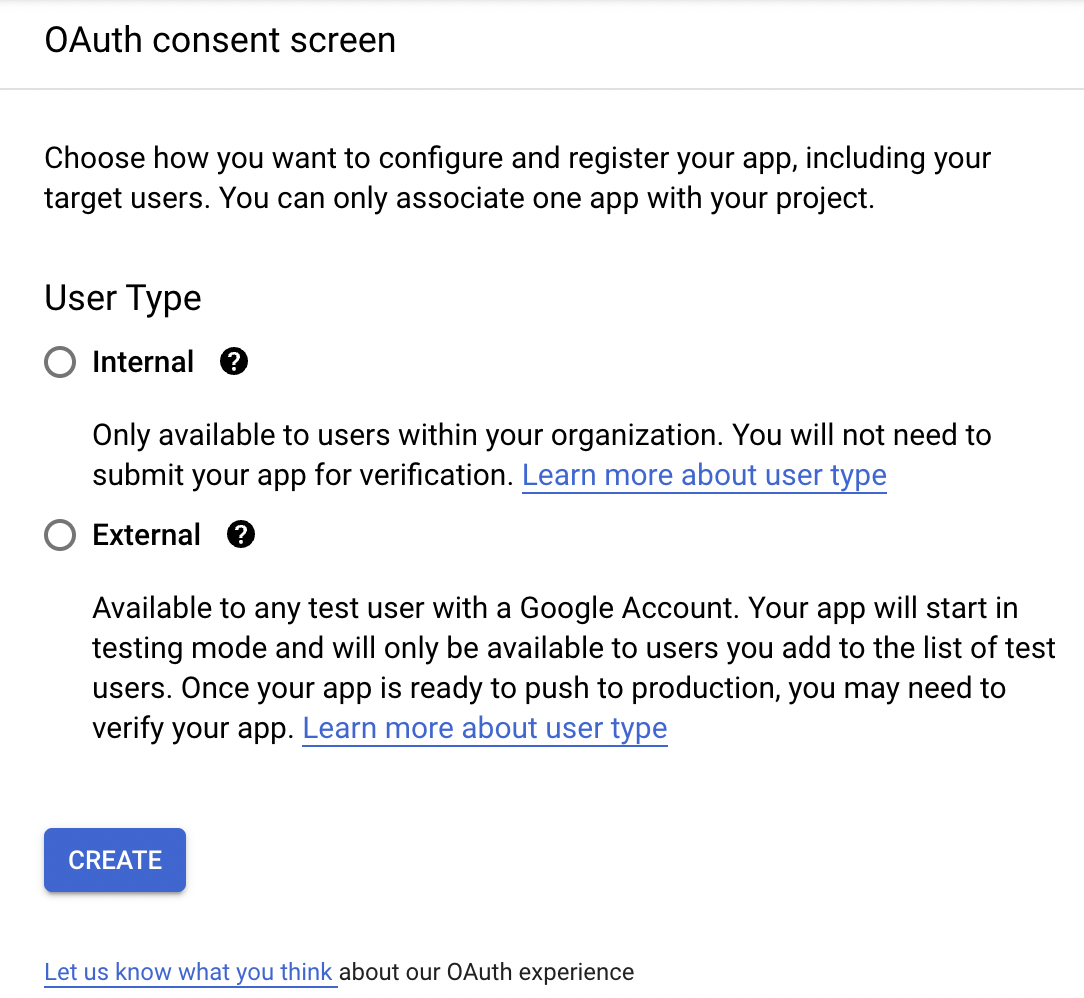Screen dimensions: 1084x998
Task: Click the bold 'External' label text
Action: click(x=147, y=536)
